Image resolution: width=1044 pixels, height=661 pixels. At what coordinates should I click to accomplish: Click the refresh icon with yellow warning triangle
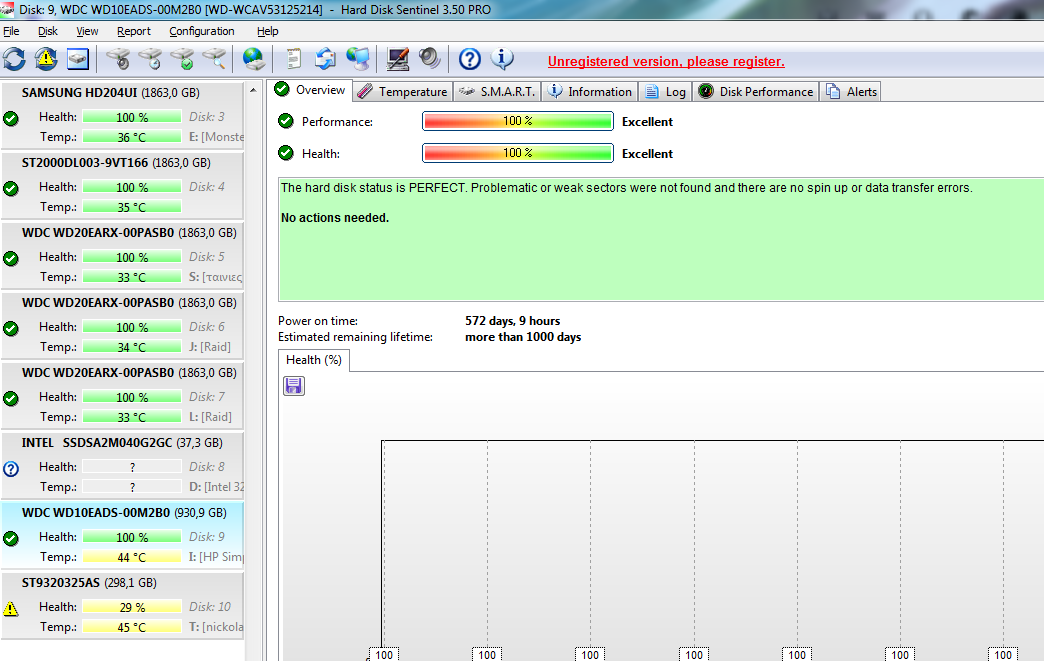(x=46, y=59)
